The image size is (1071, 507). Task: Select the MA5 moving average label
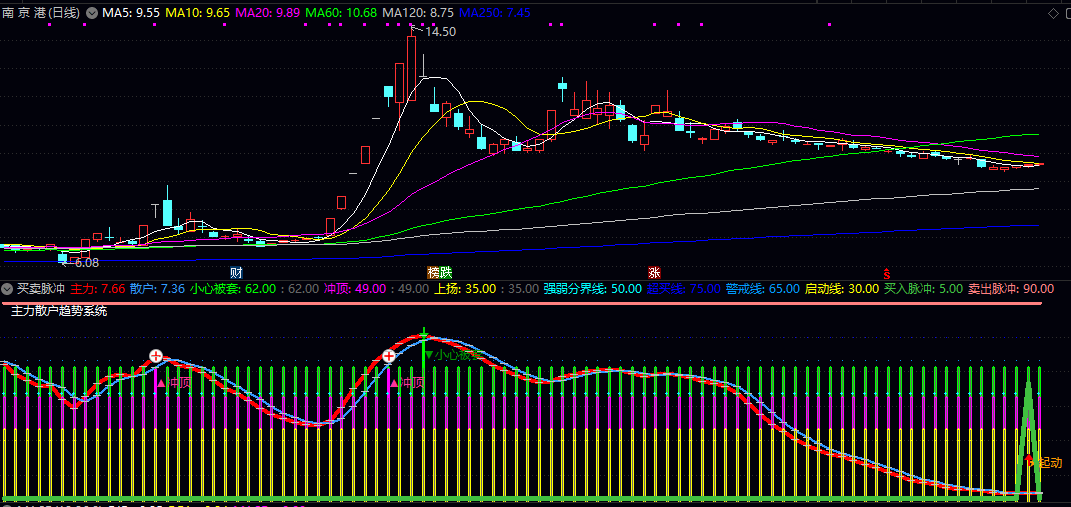[x=130, y=14]
